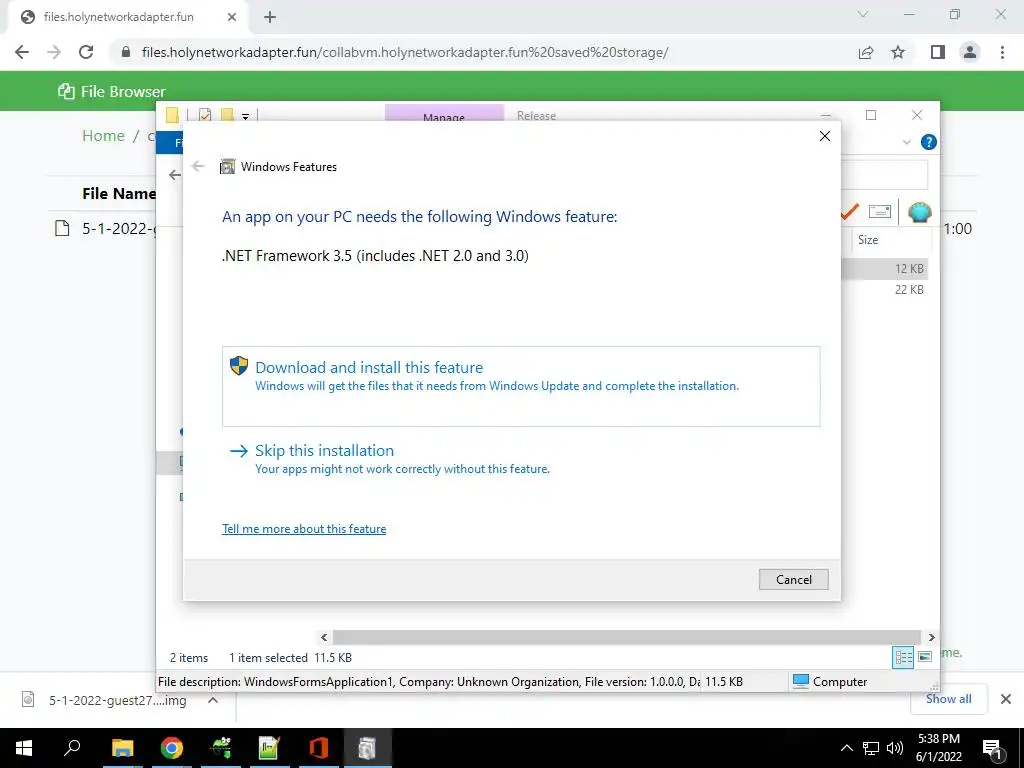Click the blue shell icon in Explorer
The height and width of the screenshot is (768, 1024).
(x=919, y=212)
